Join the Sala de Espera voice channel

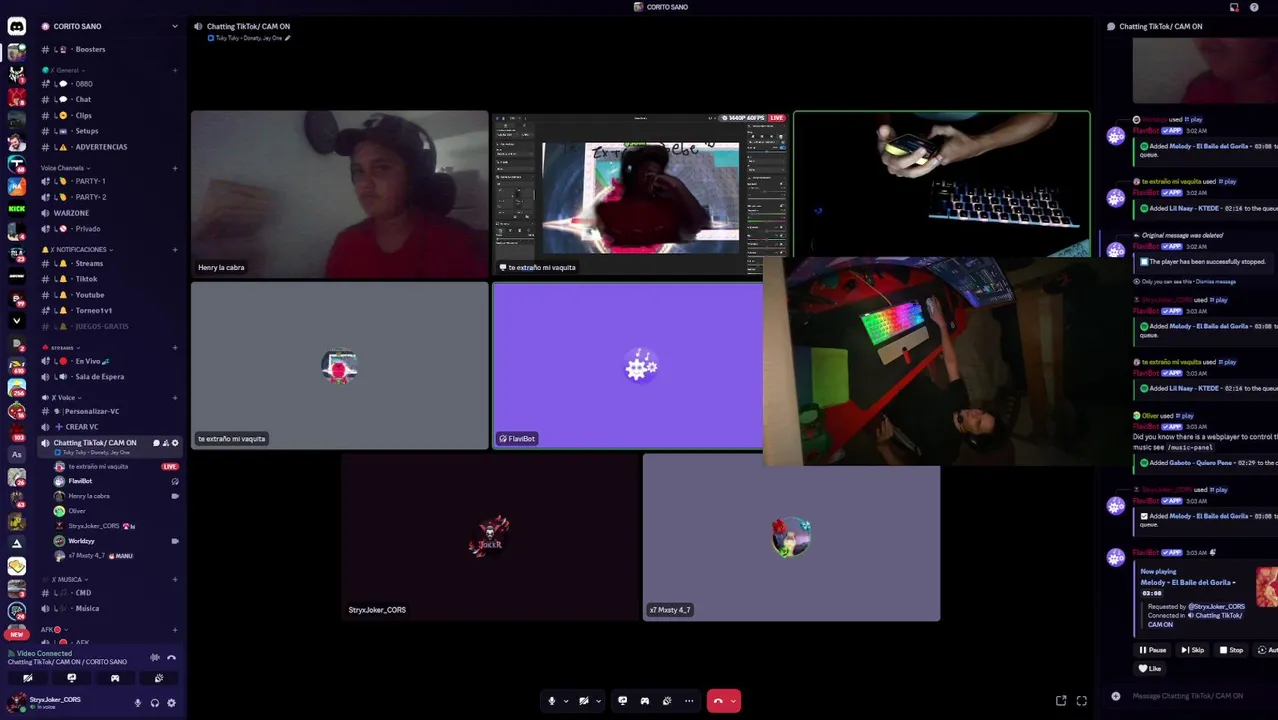110,377
